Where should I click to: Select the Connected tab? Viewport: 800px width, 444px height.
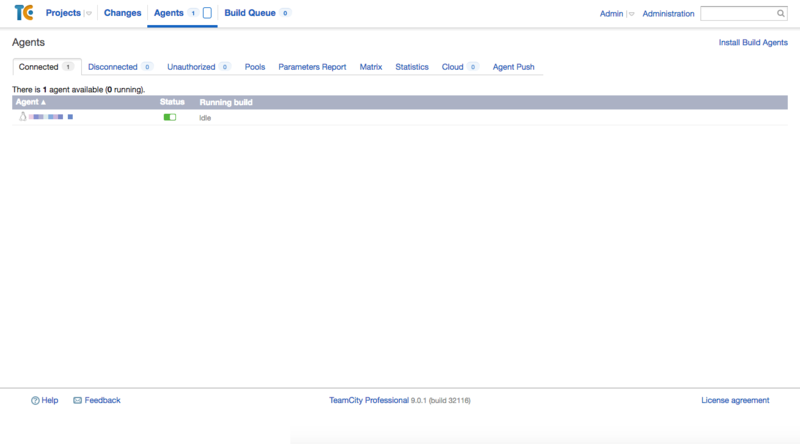pos(46,67)
